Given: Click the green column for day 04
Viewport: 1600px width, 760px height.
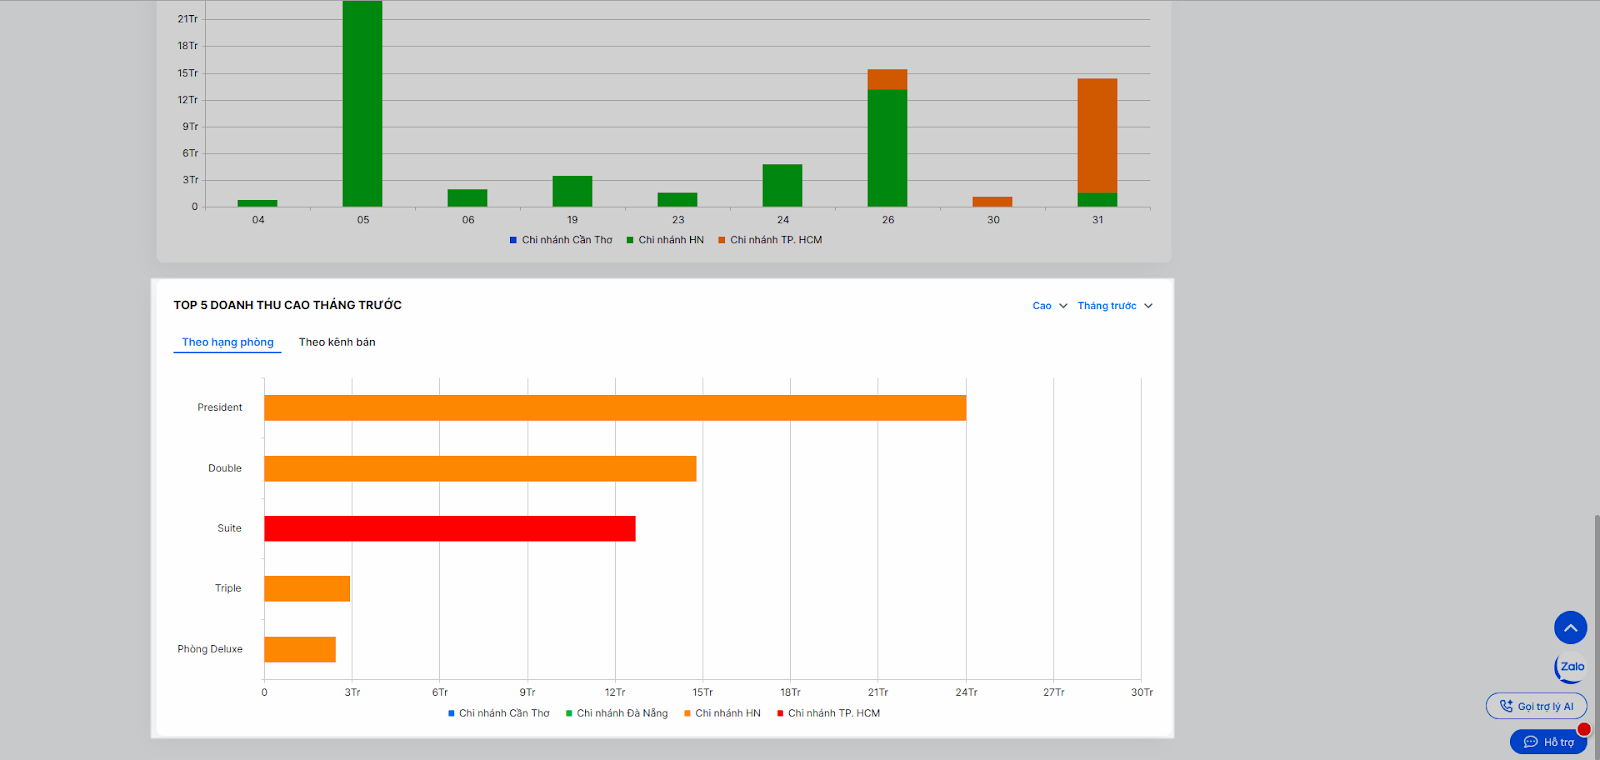Looking at the screenshot, I should (x=257, y=203).
